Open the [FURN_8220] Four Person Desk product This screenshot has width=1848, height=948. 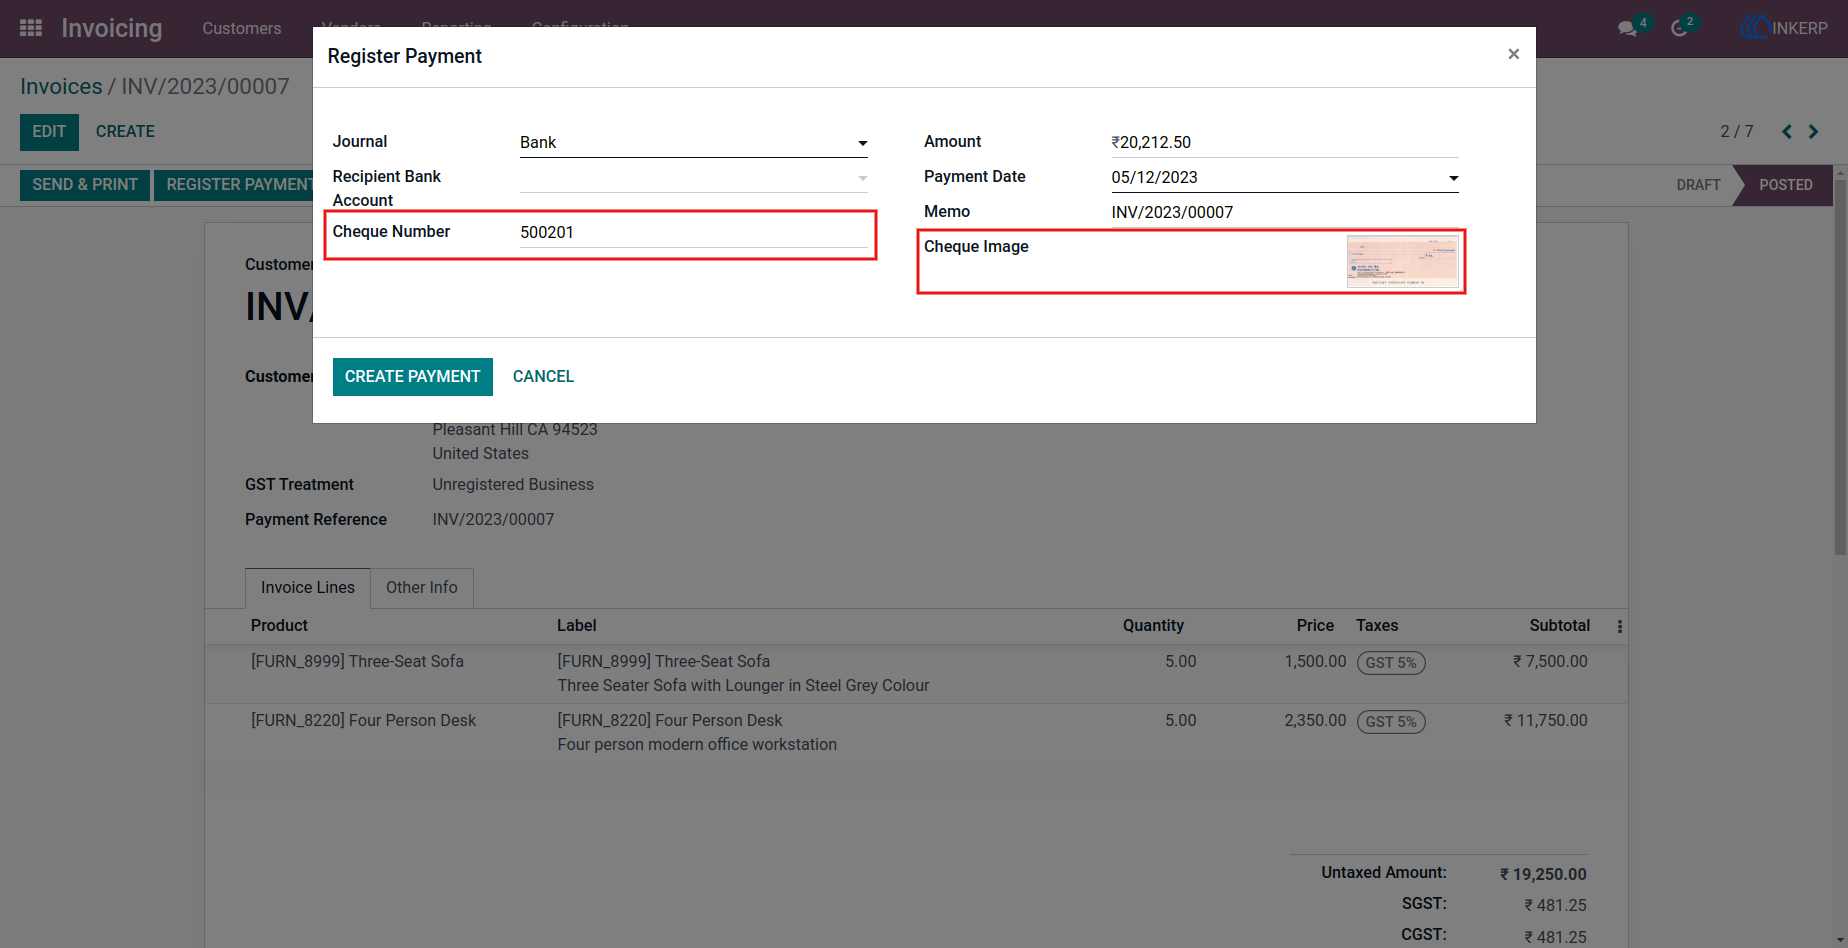[363, 720]
